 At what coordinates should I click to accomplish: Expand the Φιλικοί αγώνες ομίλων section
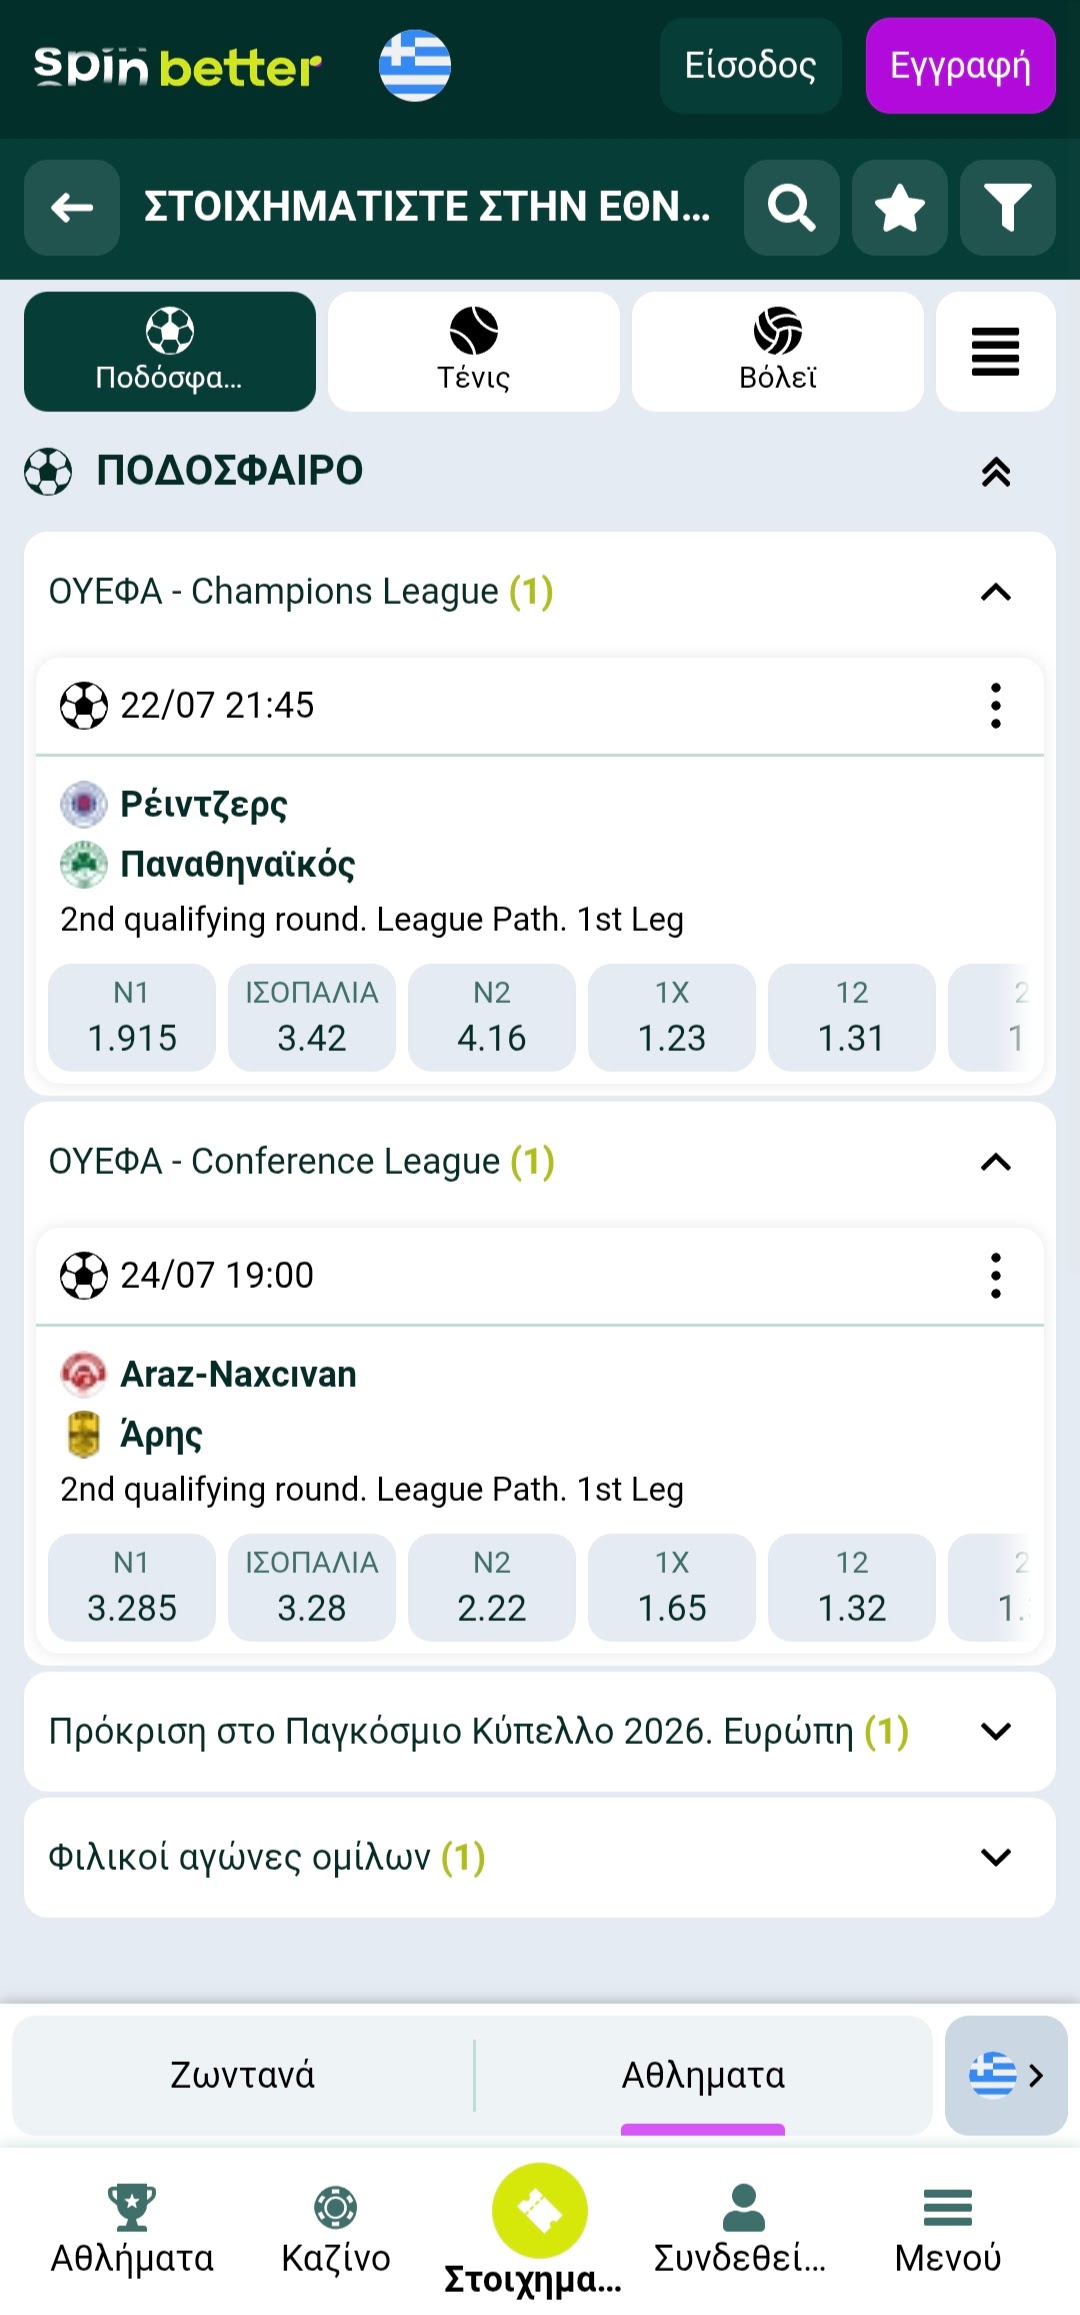995,1857
